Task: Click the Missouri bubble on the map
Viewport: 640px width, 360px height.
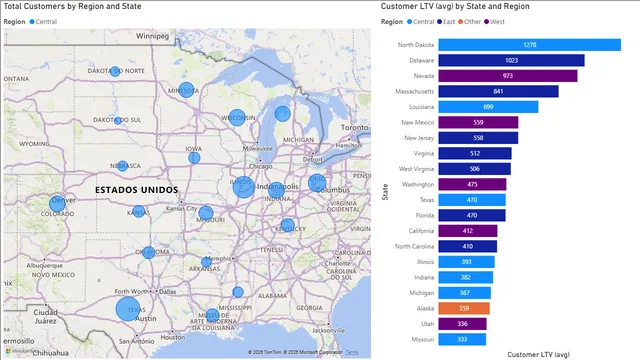Action: coord(206,213)
